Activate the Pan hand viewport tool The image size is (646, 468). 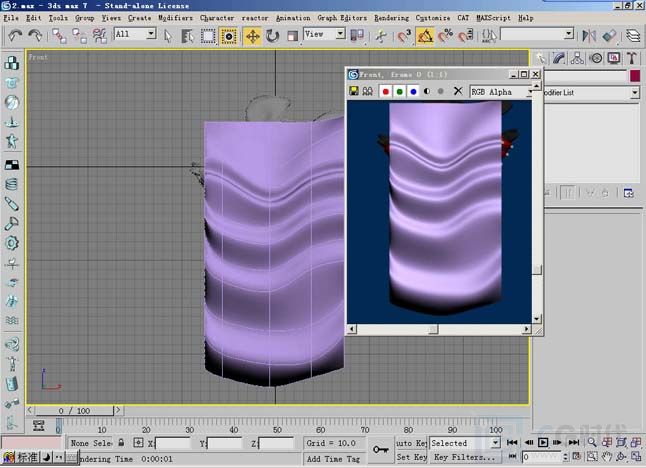(606, 456)
